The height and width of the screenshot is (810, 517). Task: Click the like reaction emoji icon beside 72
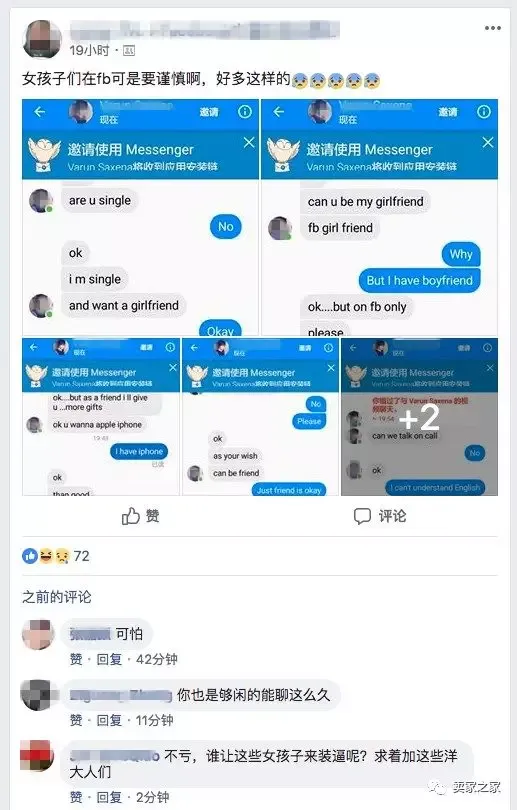tap(30, 556)
